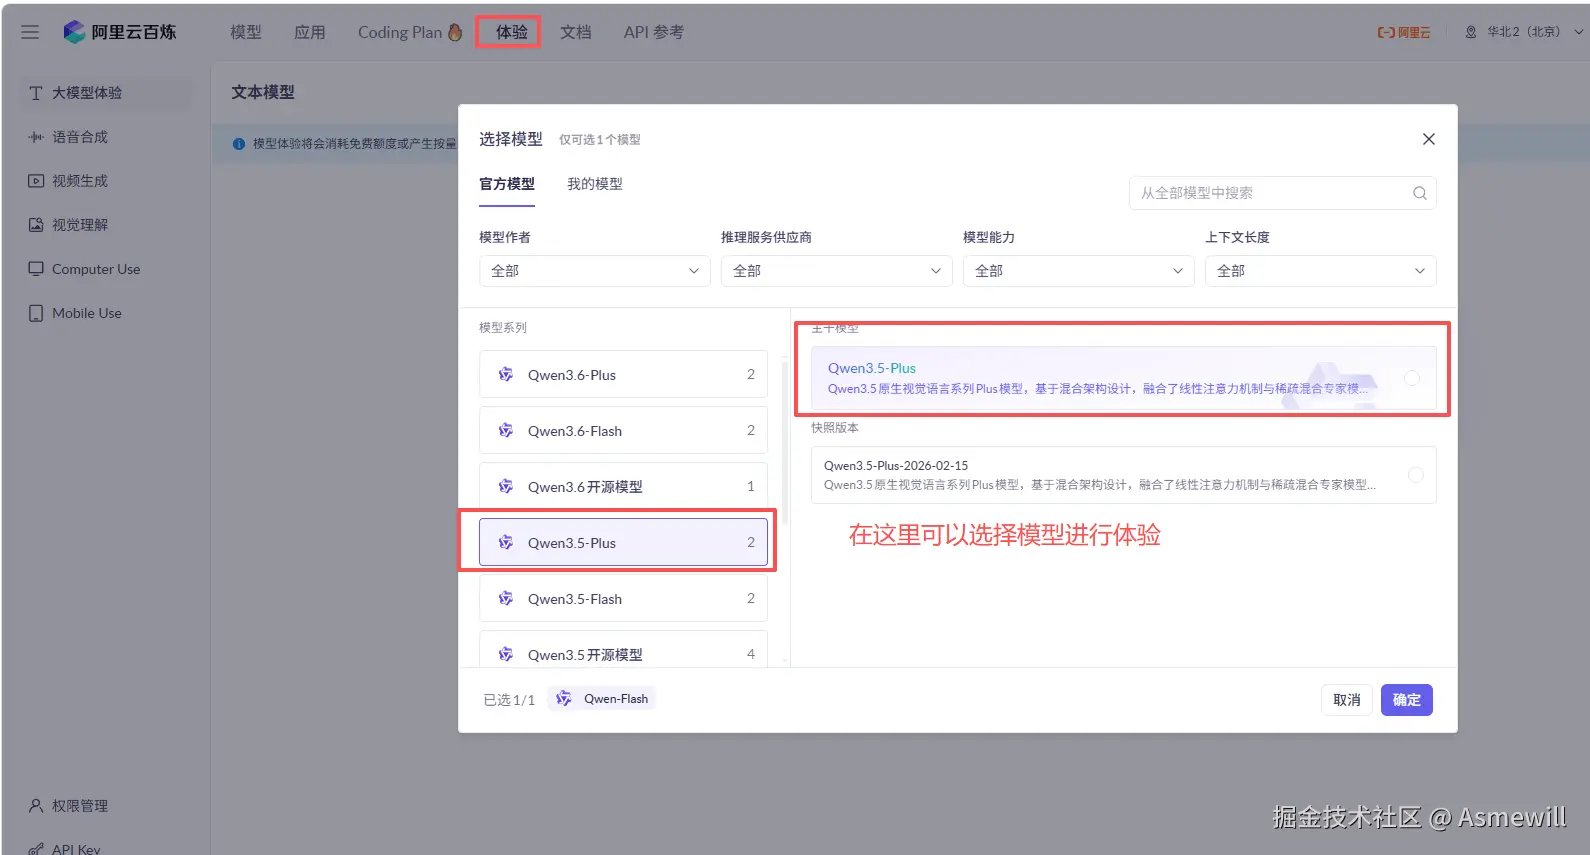Click the 语音合成 waveform icon

(x=36, y=137)
